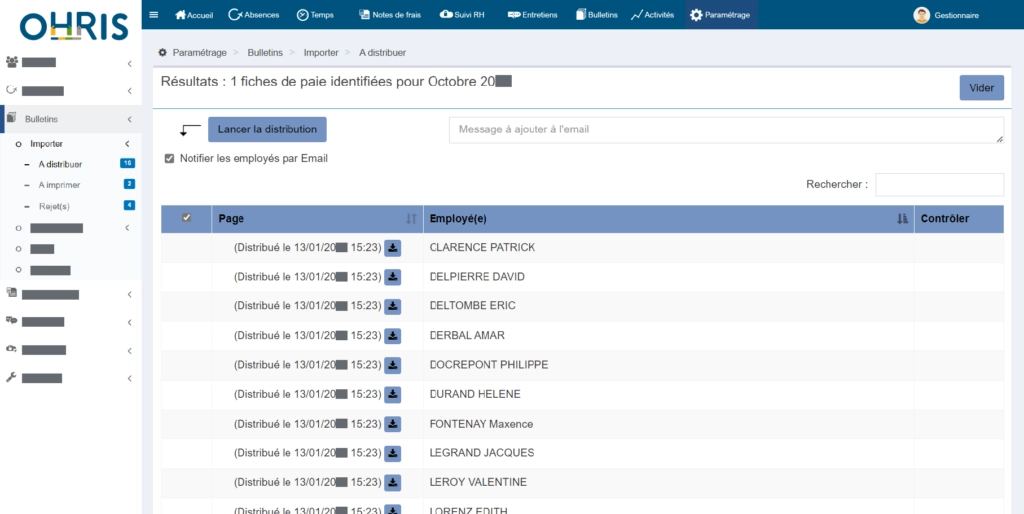The image size is (1024, 514).
Task: Download LEROY VALENTINE's payslip
Action: [393, 483]
